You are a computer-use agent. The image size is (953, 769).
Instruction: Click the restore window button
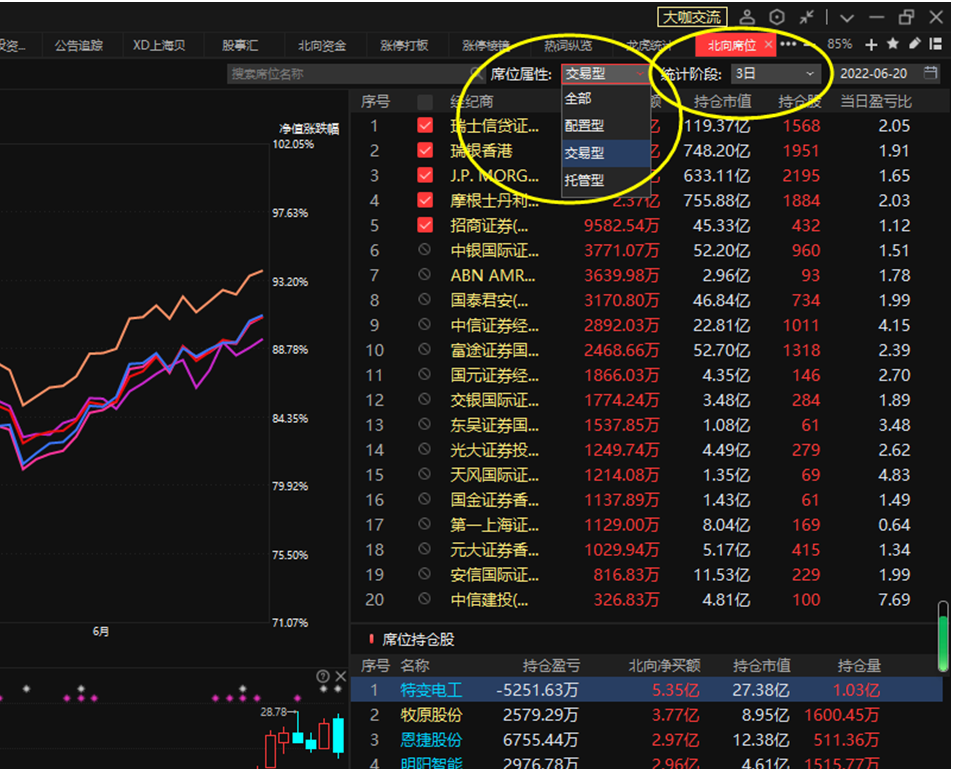[x=906, y=17]
